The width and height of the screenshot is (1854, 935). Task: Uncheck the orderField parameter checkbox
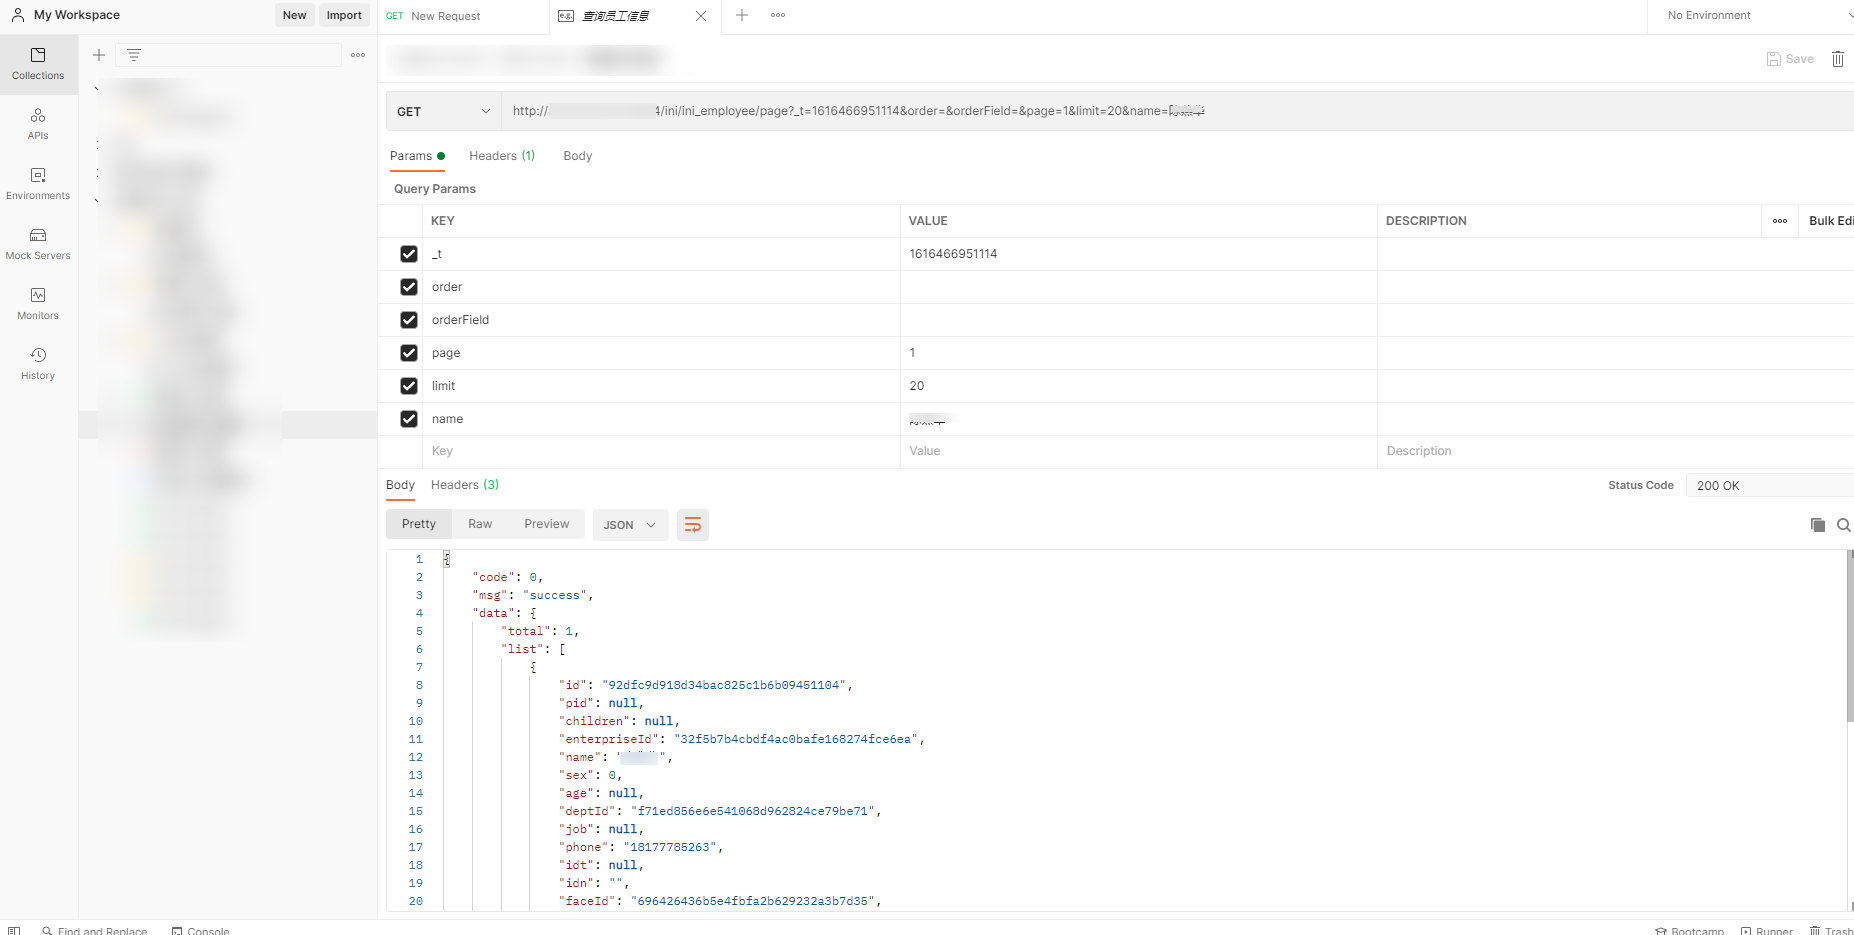pyautogui.click(x=409, y=320)
